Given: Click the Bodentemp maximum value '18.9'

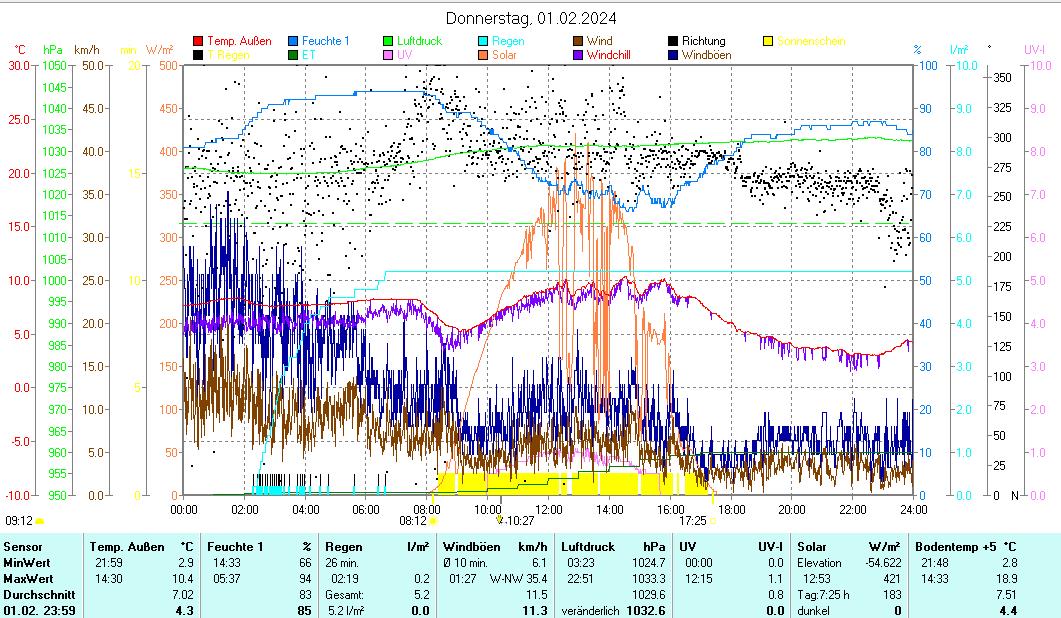Looking at the screenshot, I should click(1007, 579).
